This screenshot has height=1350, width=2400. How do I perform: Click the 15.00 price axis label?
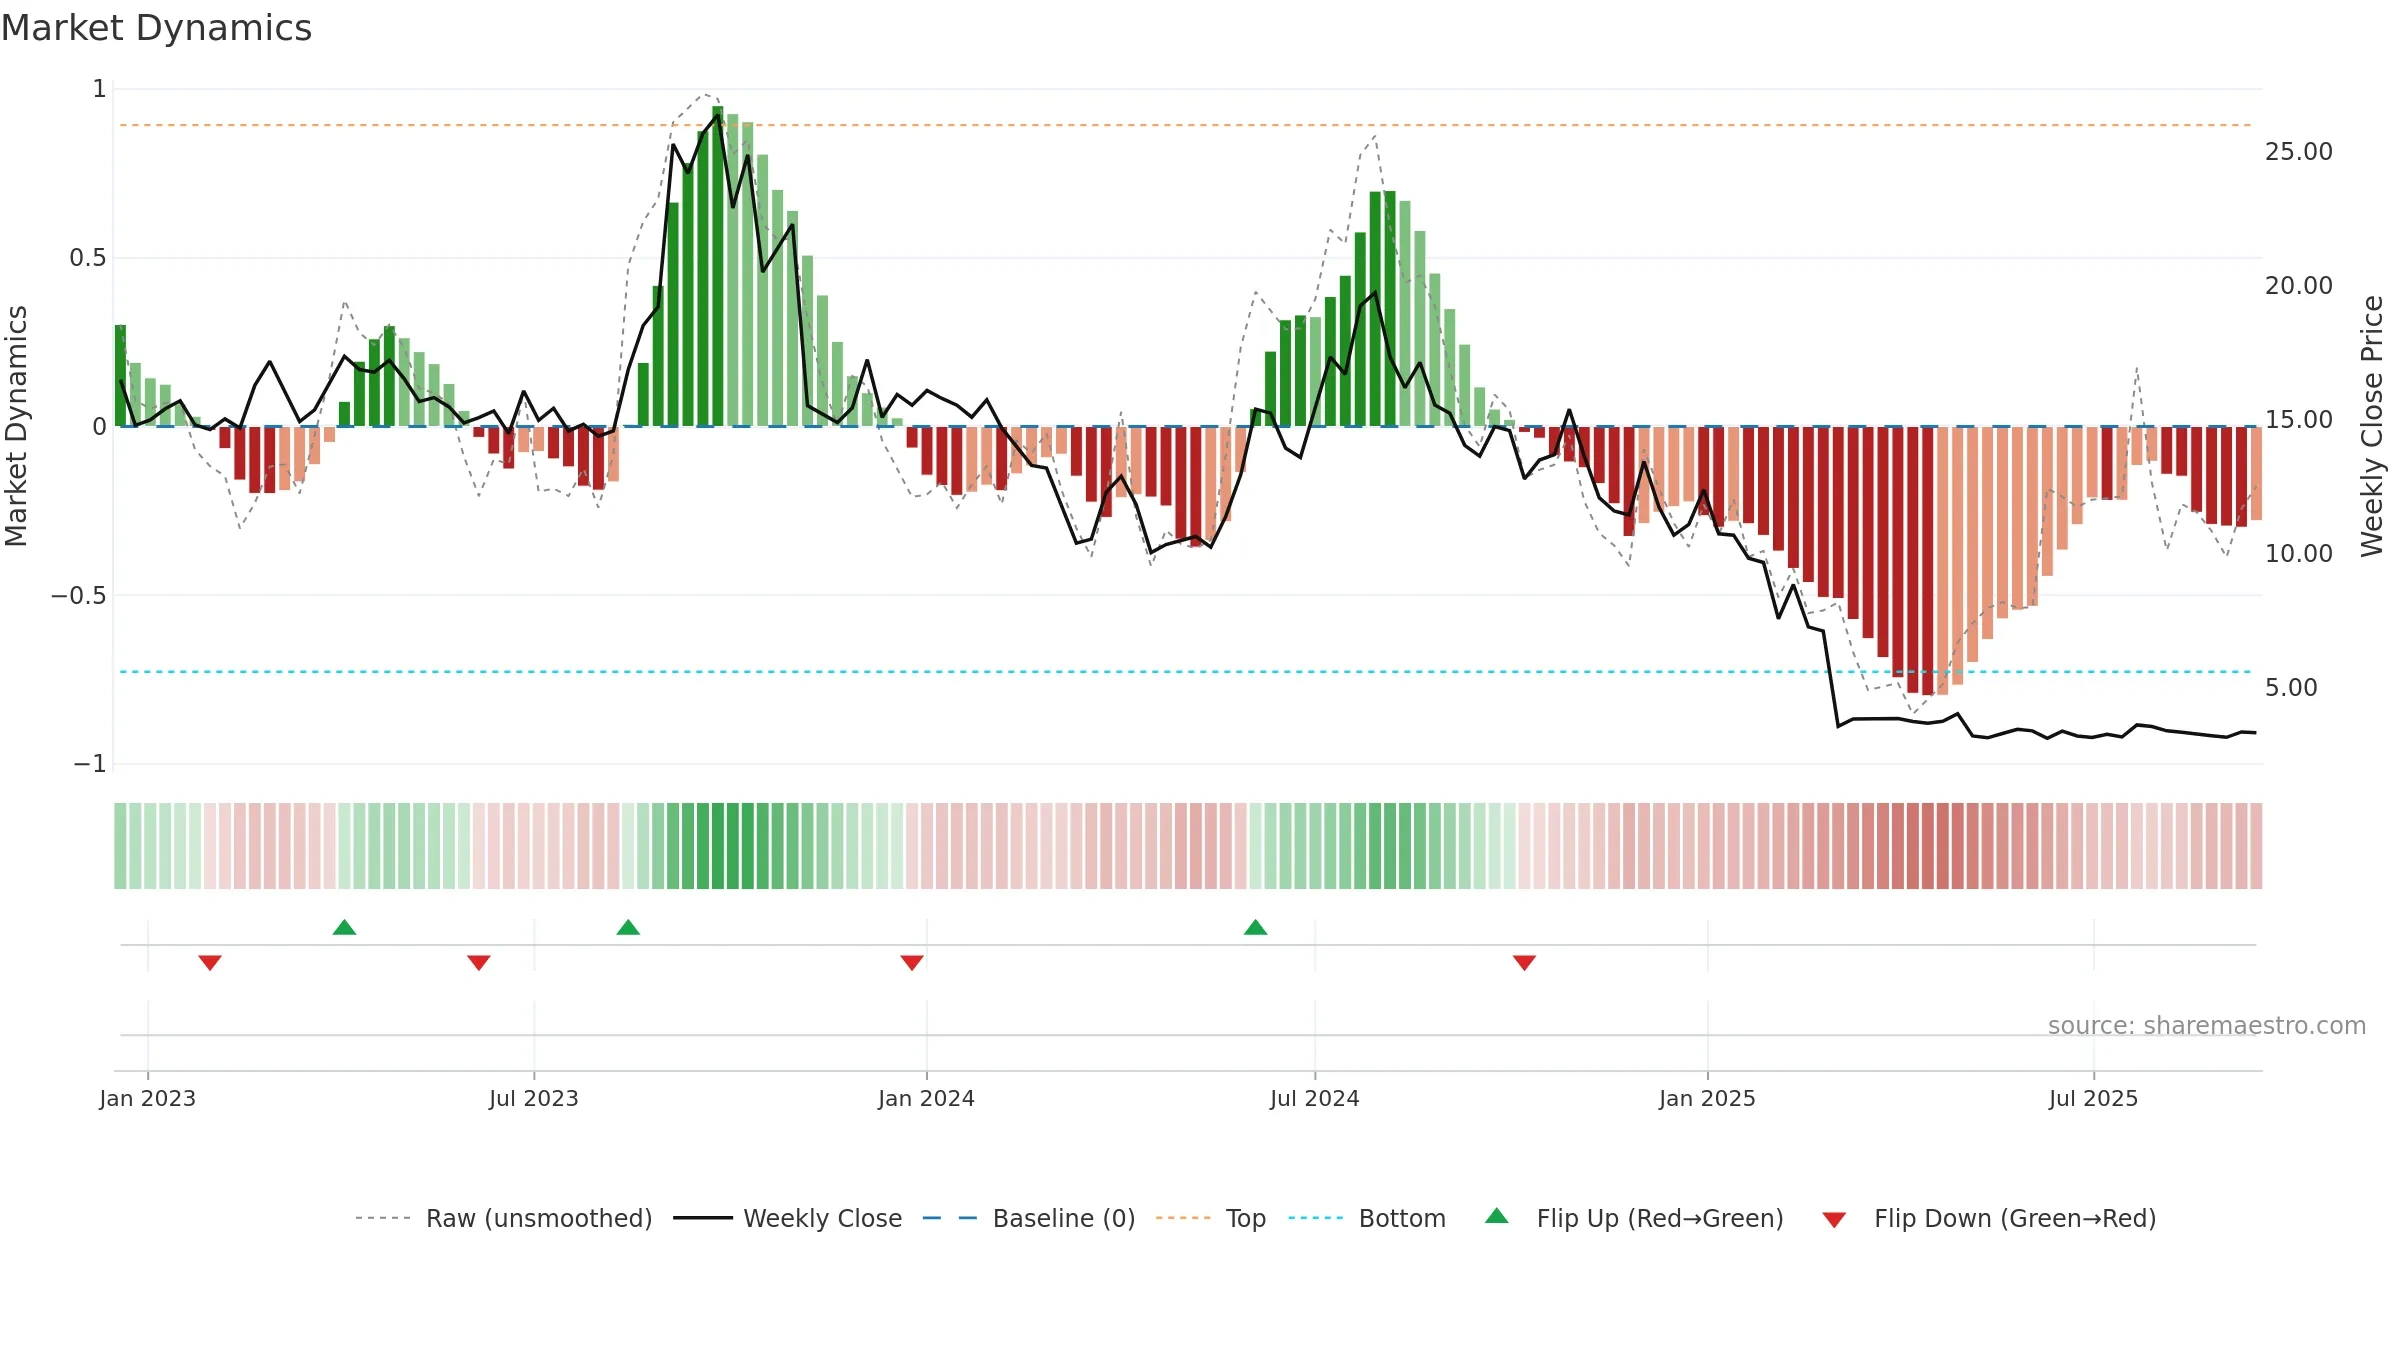tap(2299, 419)
